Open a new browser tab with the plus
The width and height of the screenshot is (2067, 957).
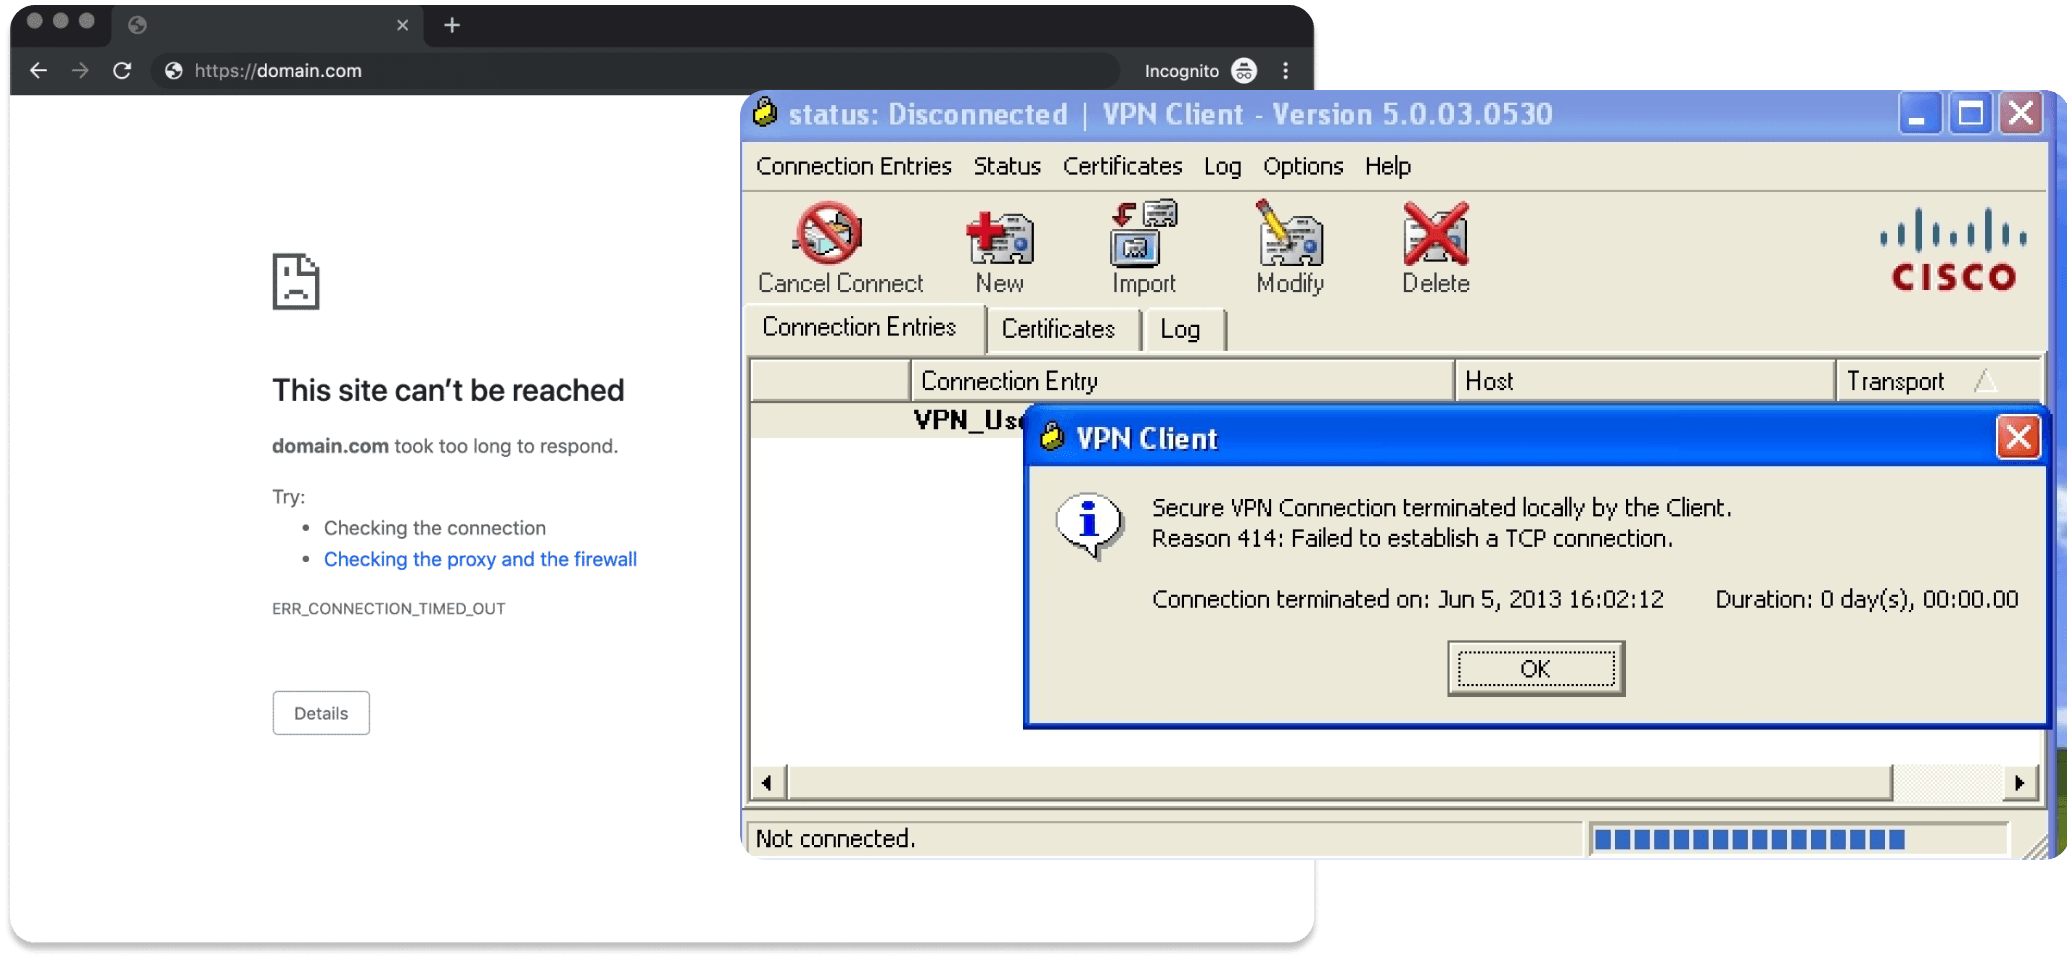[452, 25]
